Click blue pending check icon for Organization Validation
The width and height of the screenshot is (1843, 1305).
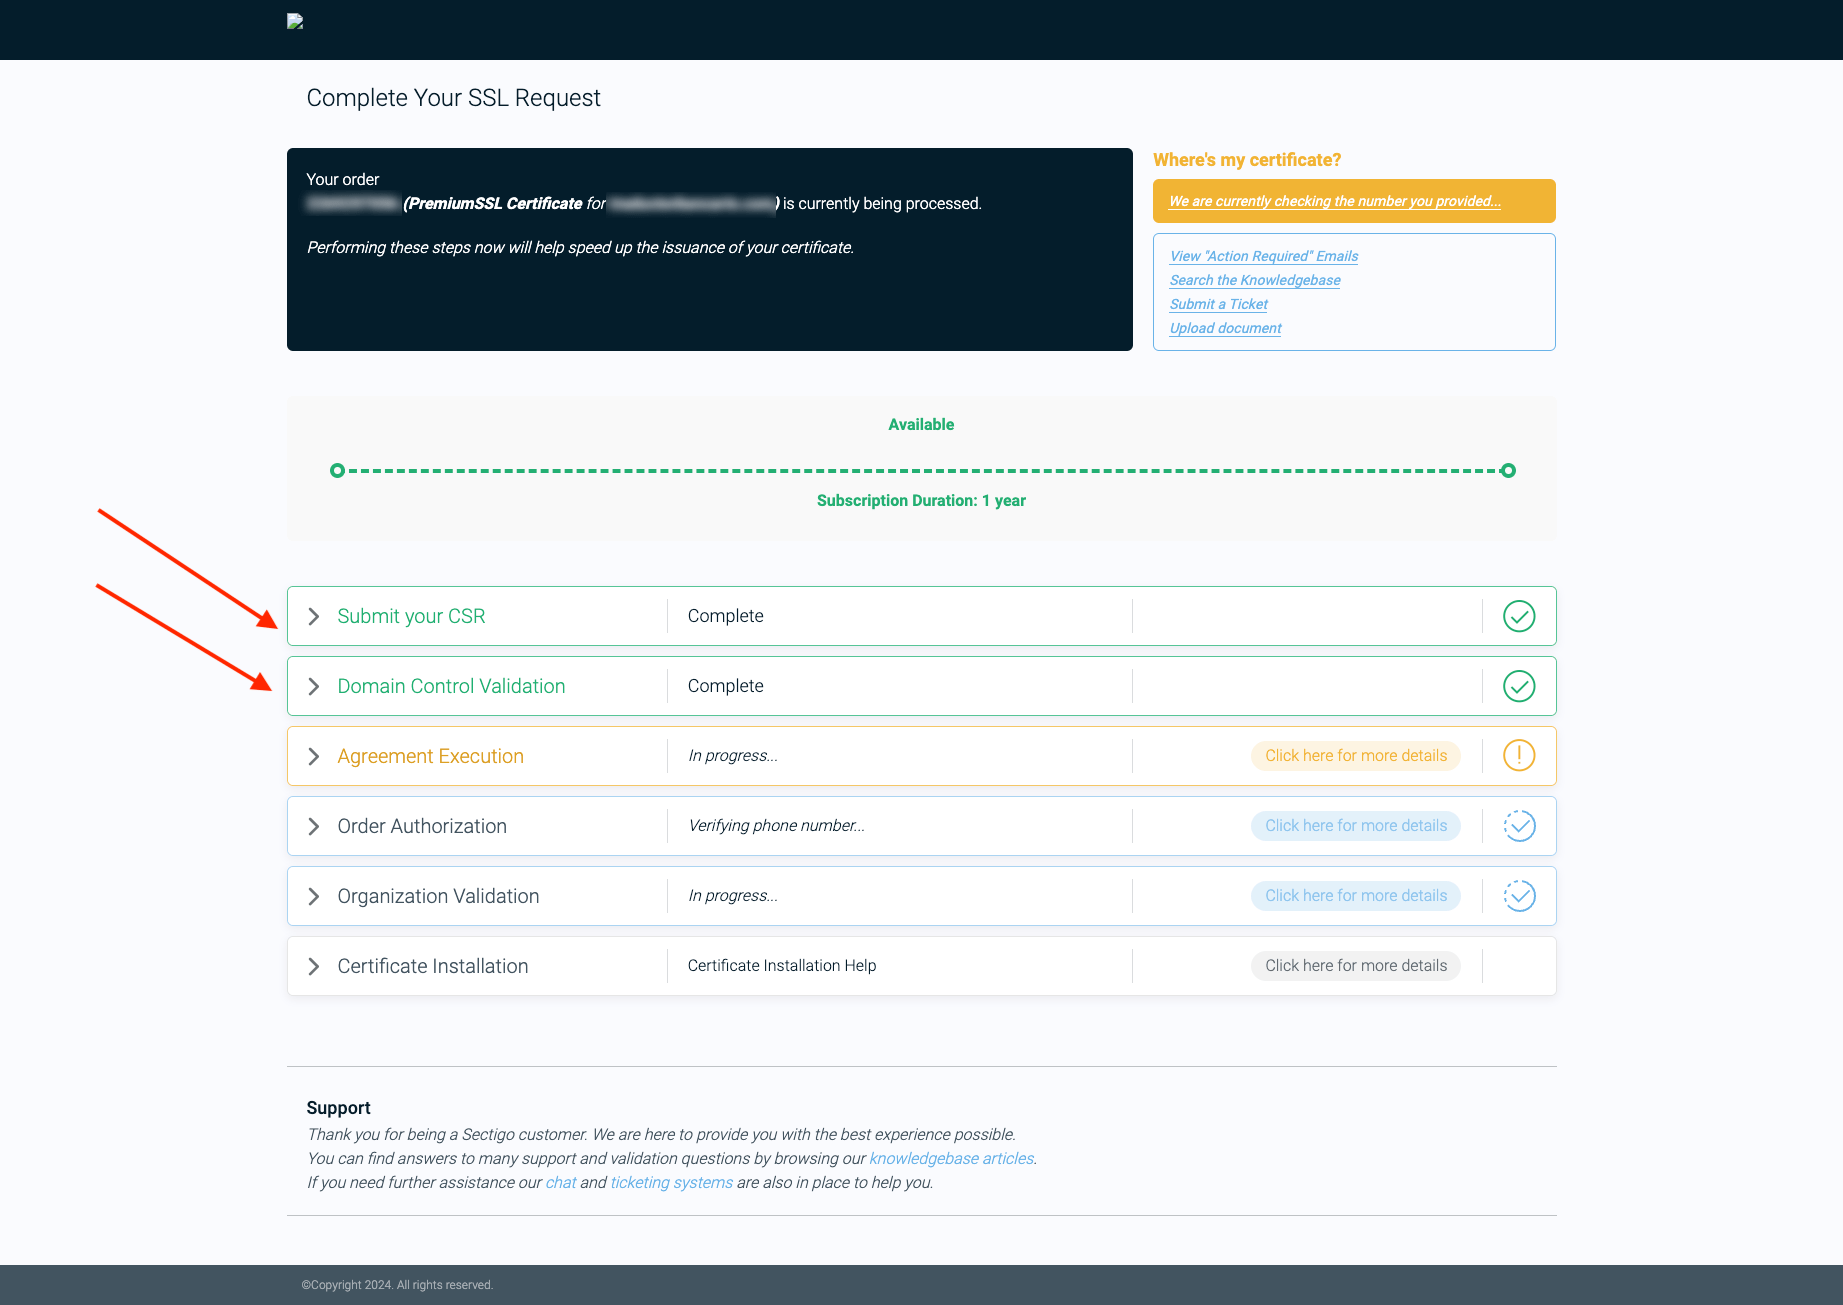pyautogui.click(x=1519, y=896)
